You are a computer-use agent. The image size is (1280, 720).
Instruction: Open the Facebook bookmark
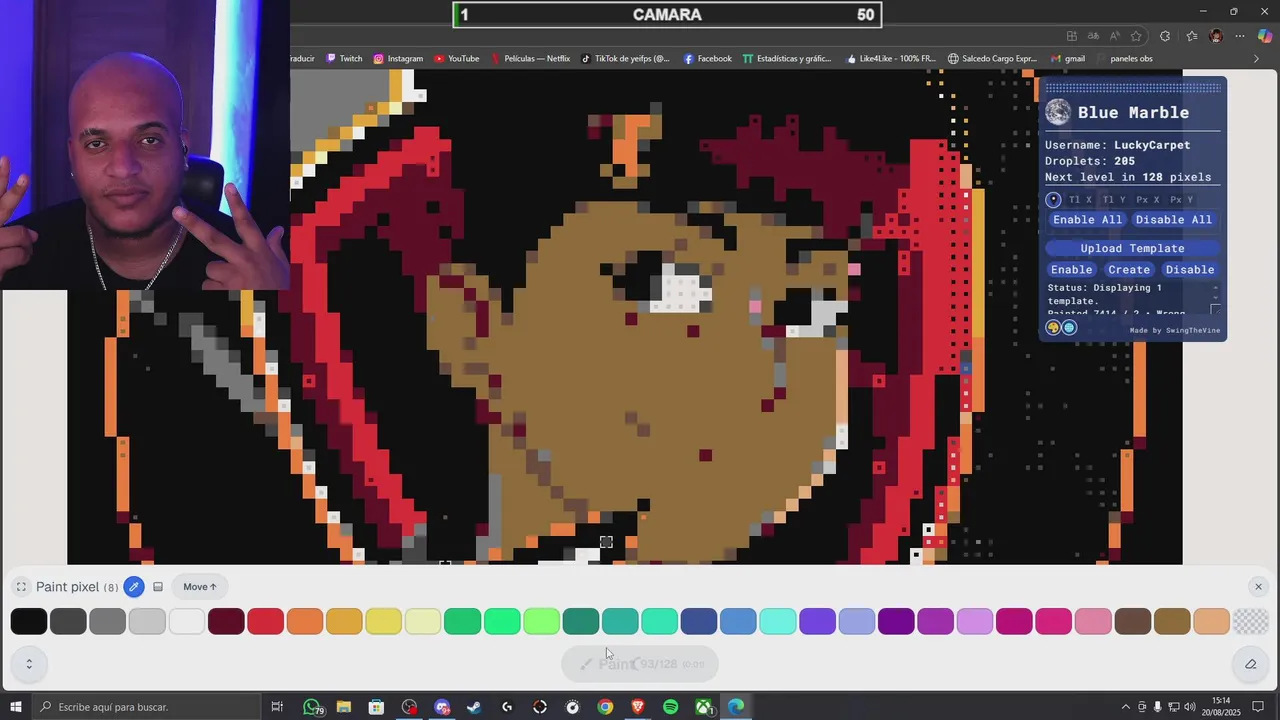point(707,59)
